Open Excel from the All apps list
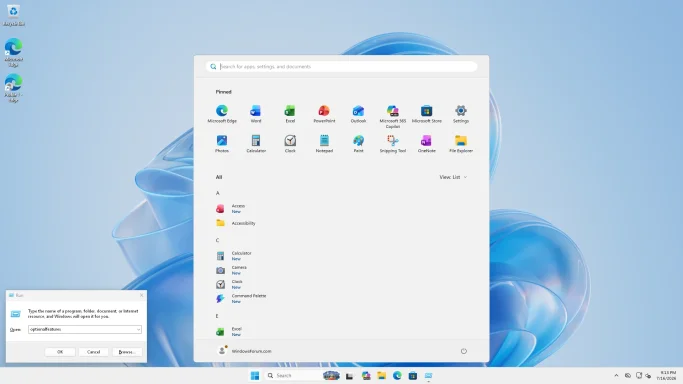Viewport: 683px width, 384px height. point(229,331)
